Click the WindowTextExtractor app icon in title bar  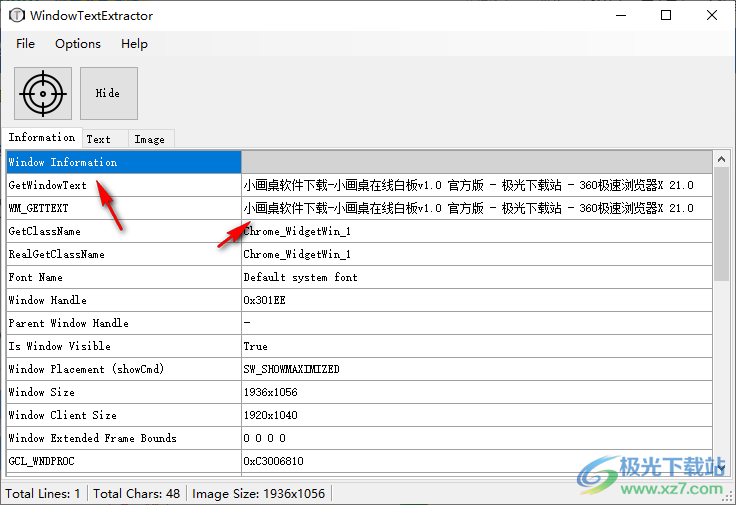pos(17,15)
